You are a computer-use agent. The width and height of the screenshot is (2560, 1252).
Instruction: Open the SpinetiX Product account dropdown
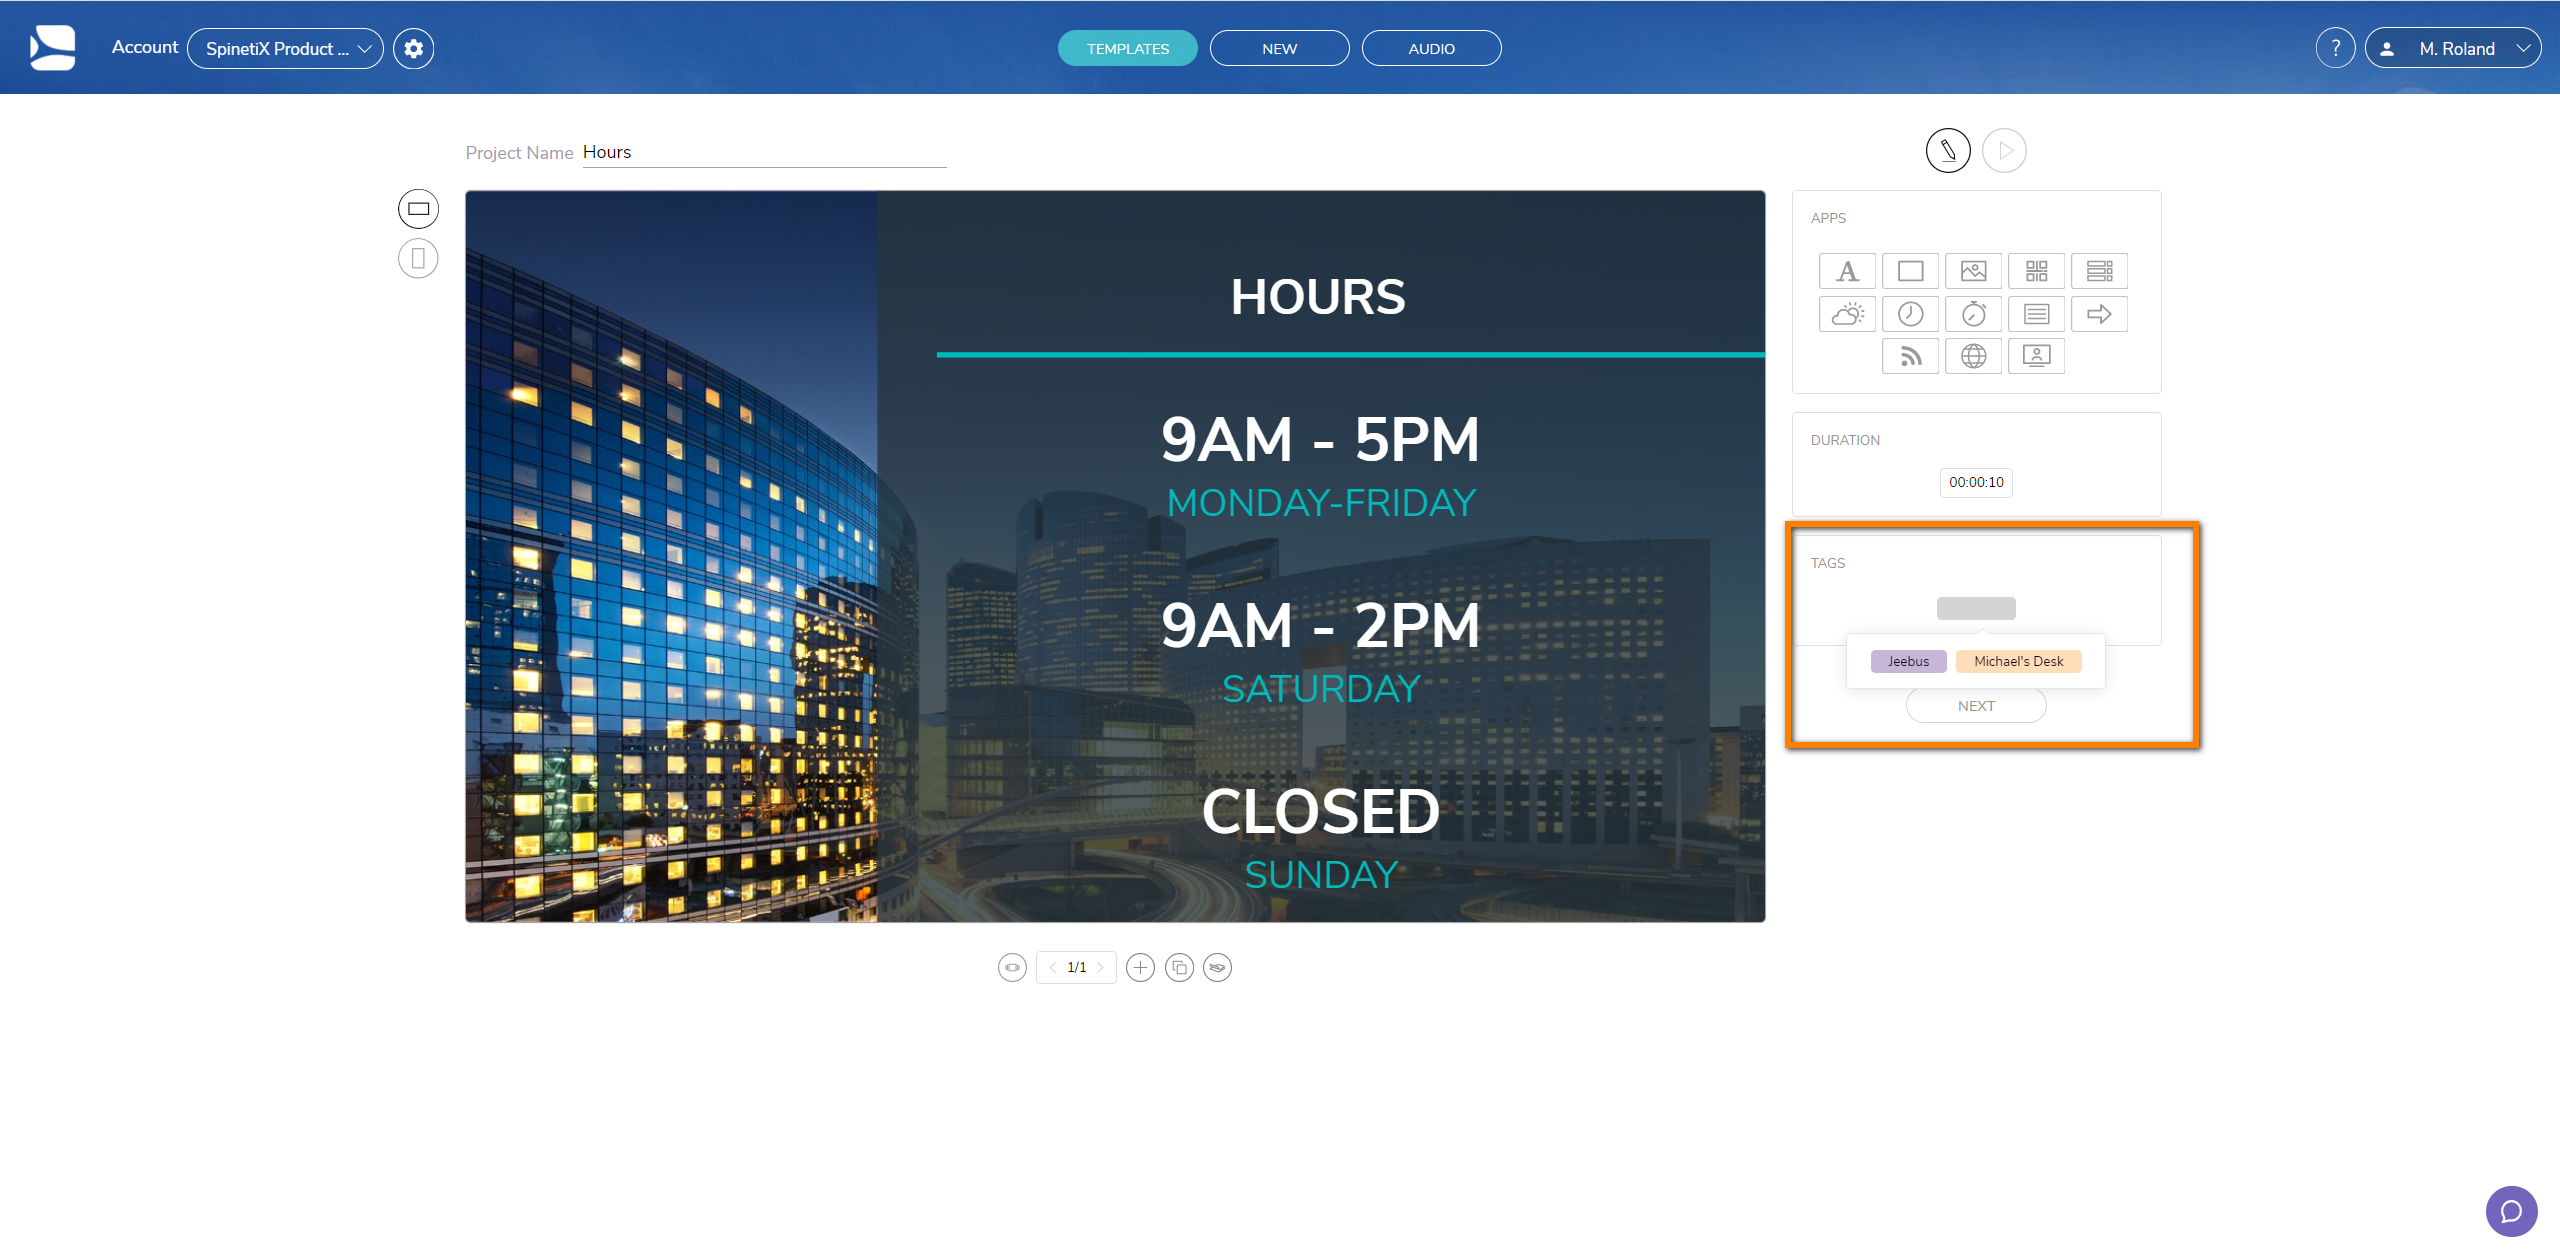[x=285, y=49]
